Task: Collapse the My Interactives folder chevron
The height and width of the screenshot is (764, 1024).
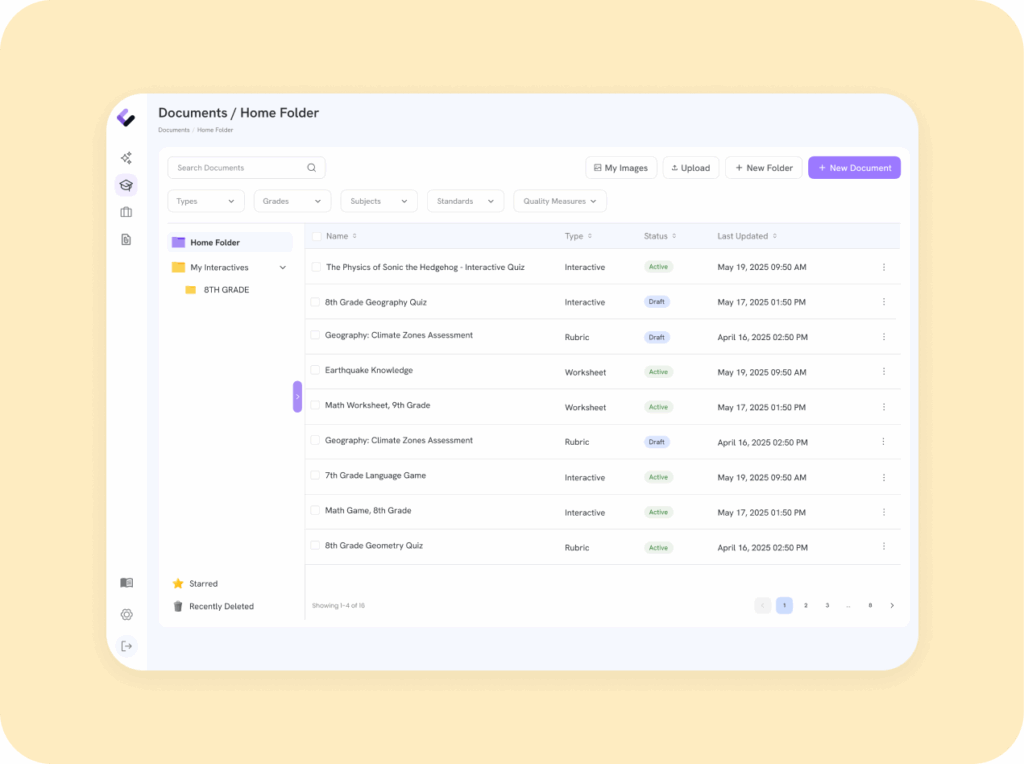Action: [x=283, y=268]
